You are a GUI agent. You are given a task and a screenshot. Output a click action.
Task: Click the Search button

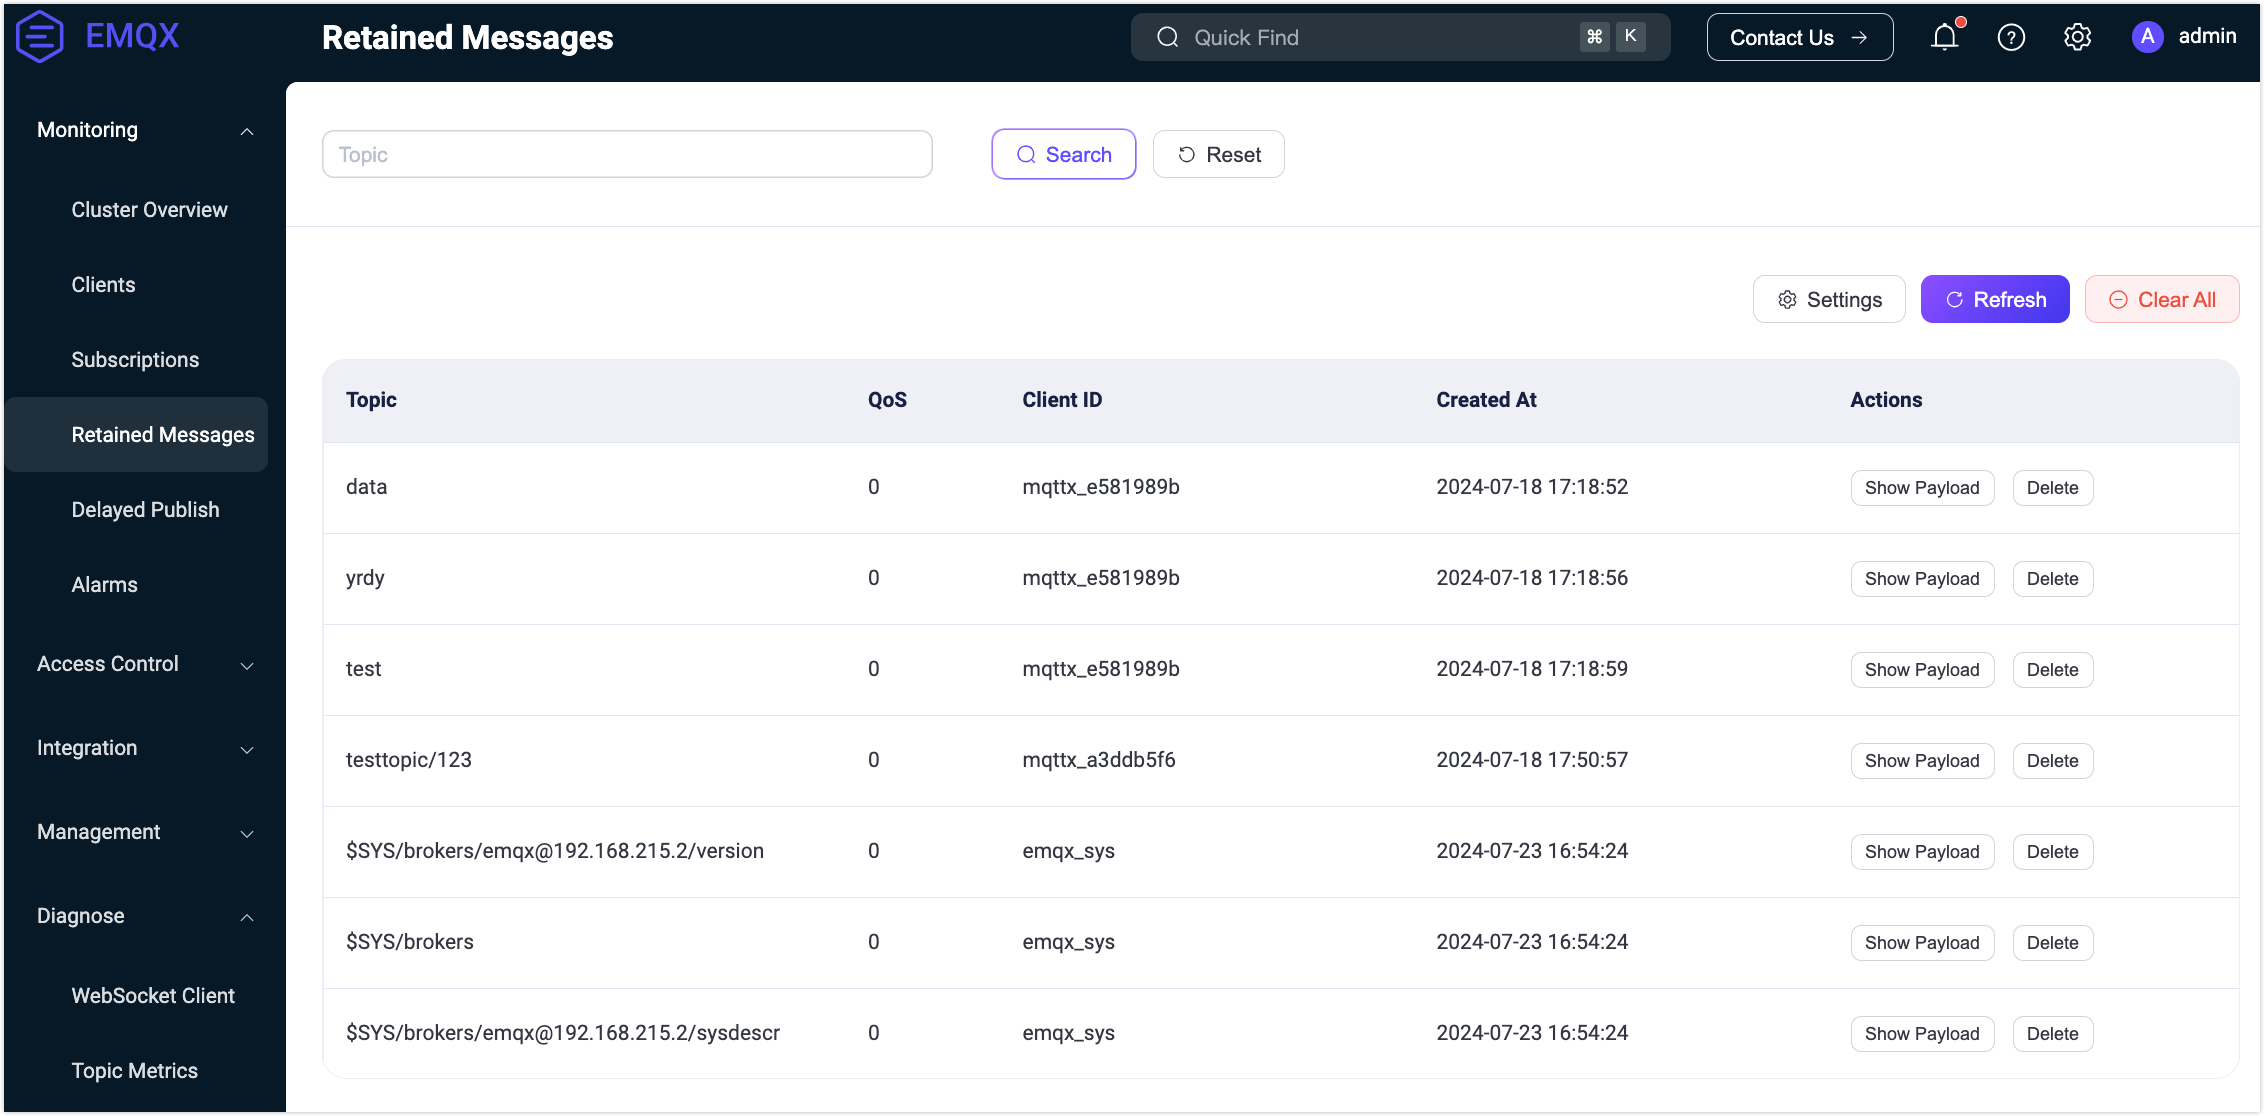(1063, 155)
